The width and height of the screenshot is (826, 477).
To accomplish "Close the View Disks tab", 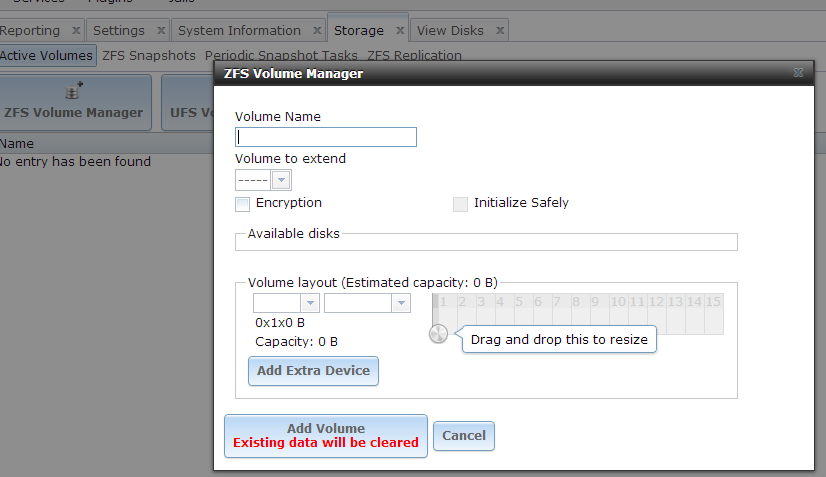I will (x=500, y=31).
